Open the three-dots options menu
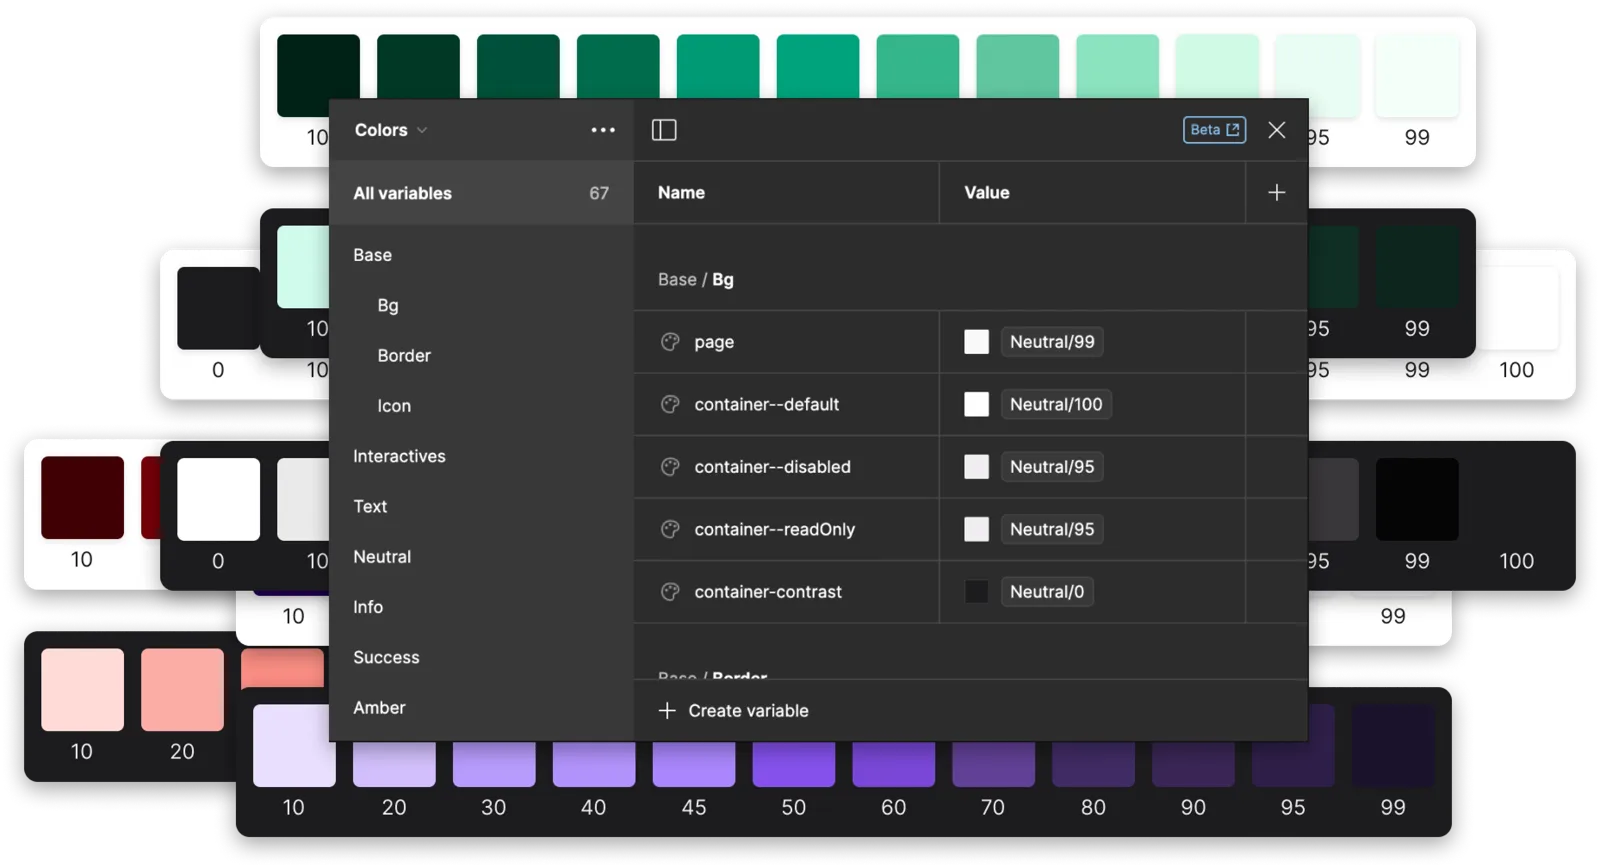1600x868 pixels. pyautogui.click(x=603, y=130)
